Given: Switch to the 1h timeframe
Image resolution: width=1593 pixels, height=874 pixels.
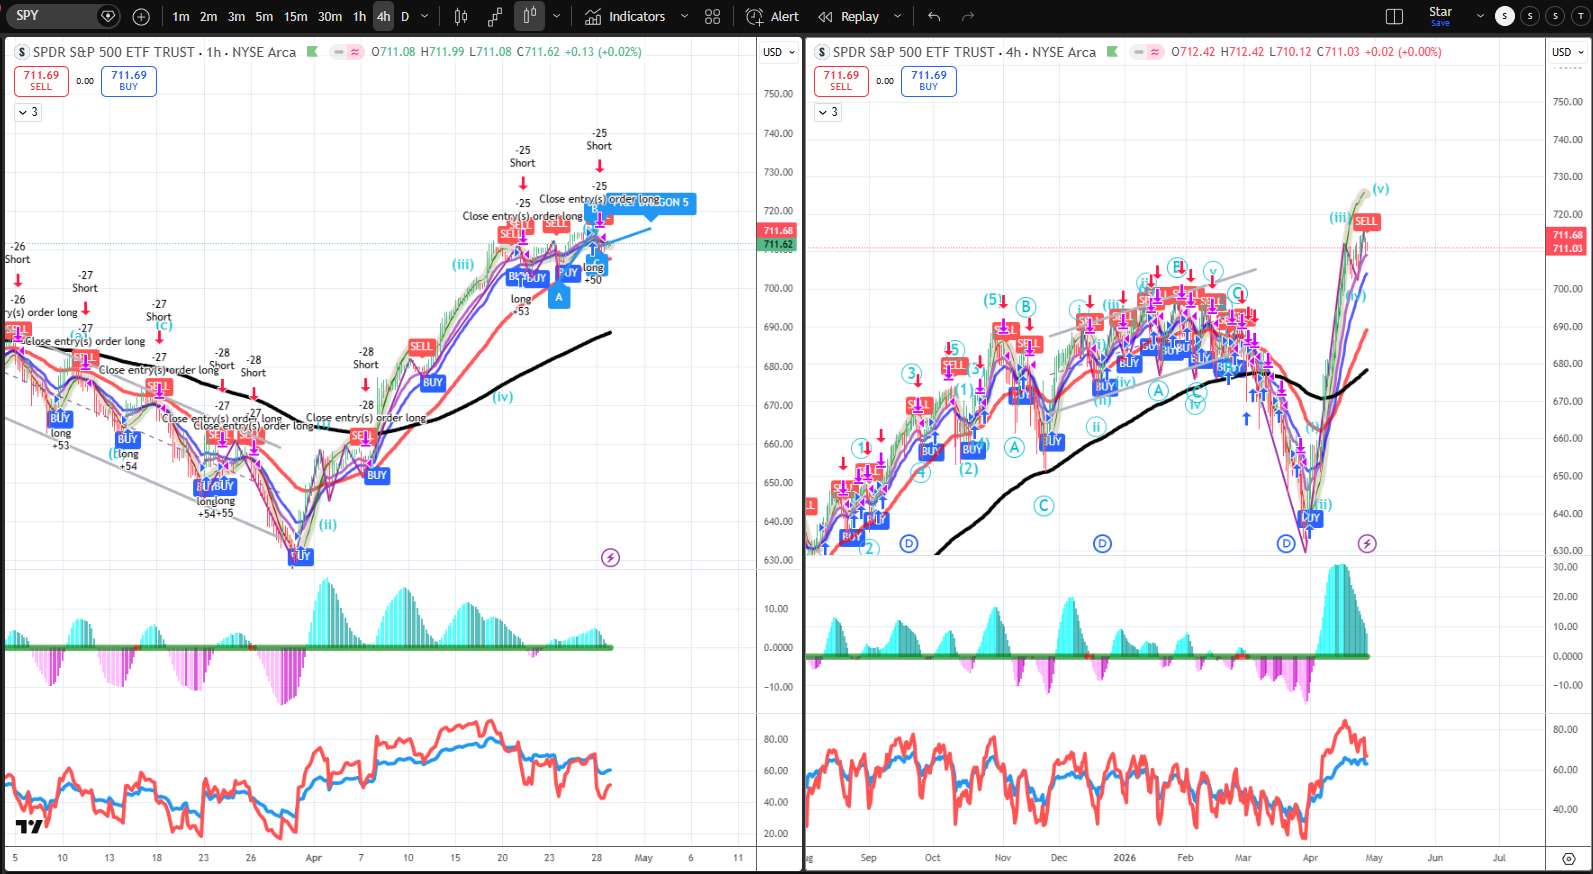Looking at the screenshot, I should (360, 16).
